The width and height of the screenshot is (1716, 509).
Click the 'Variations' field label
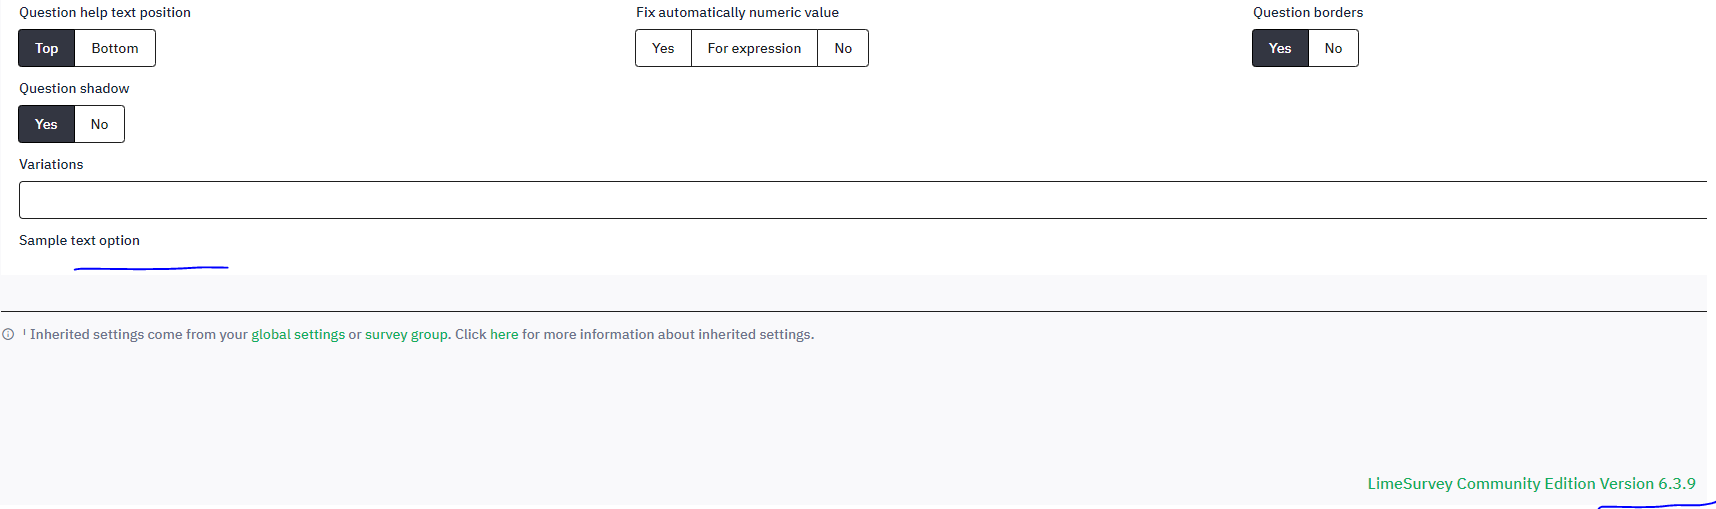[51, 165]
